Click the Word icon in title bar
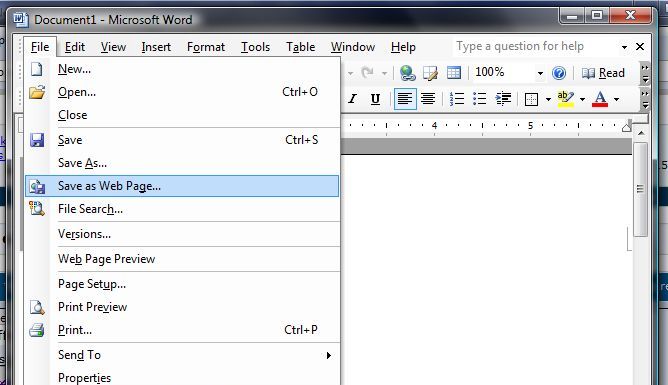 click(20, 20)
